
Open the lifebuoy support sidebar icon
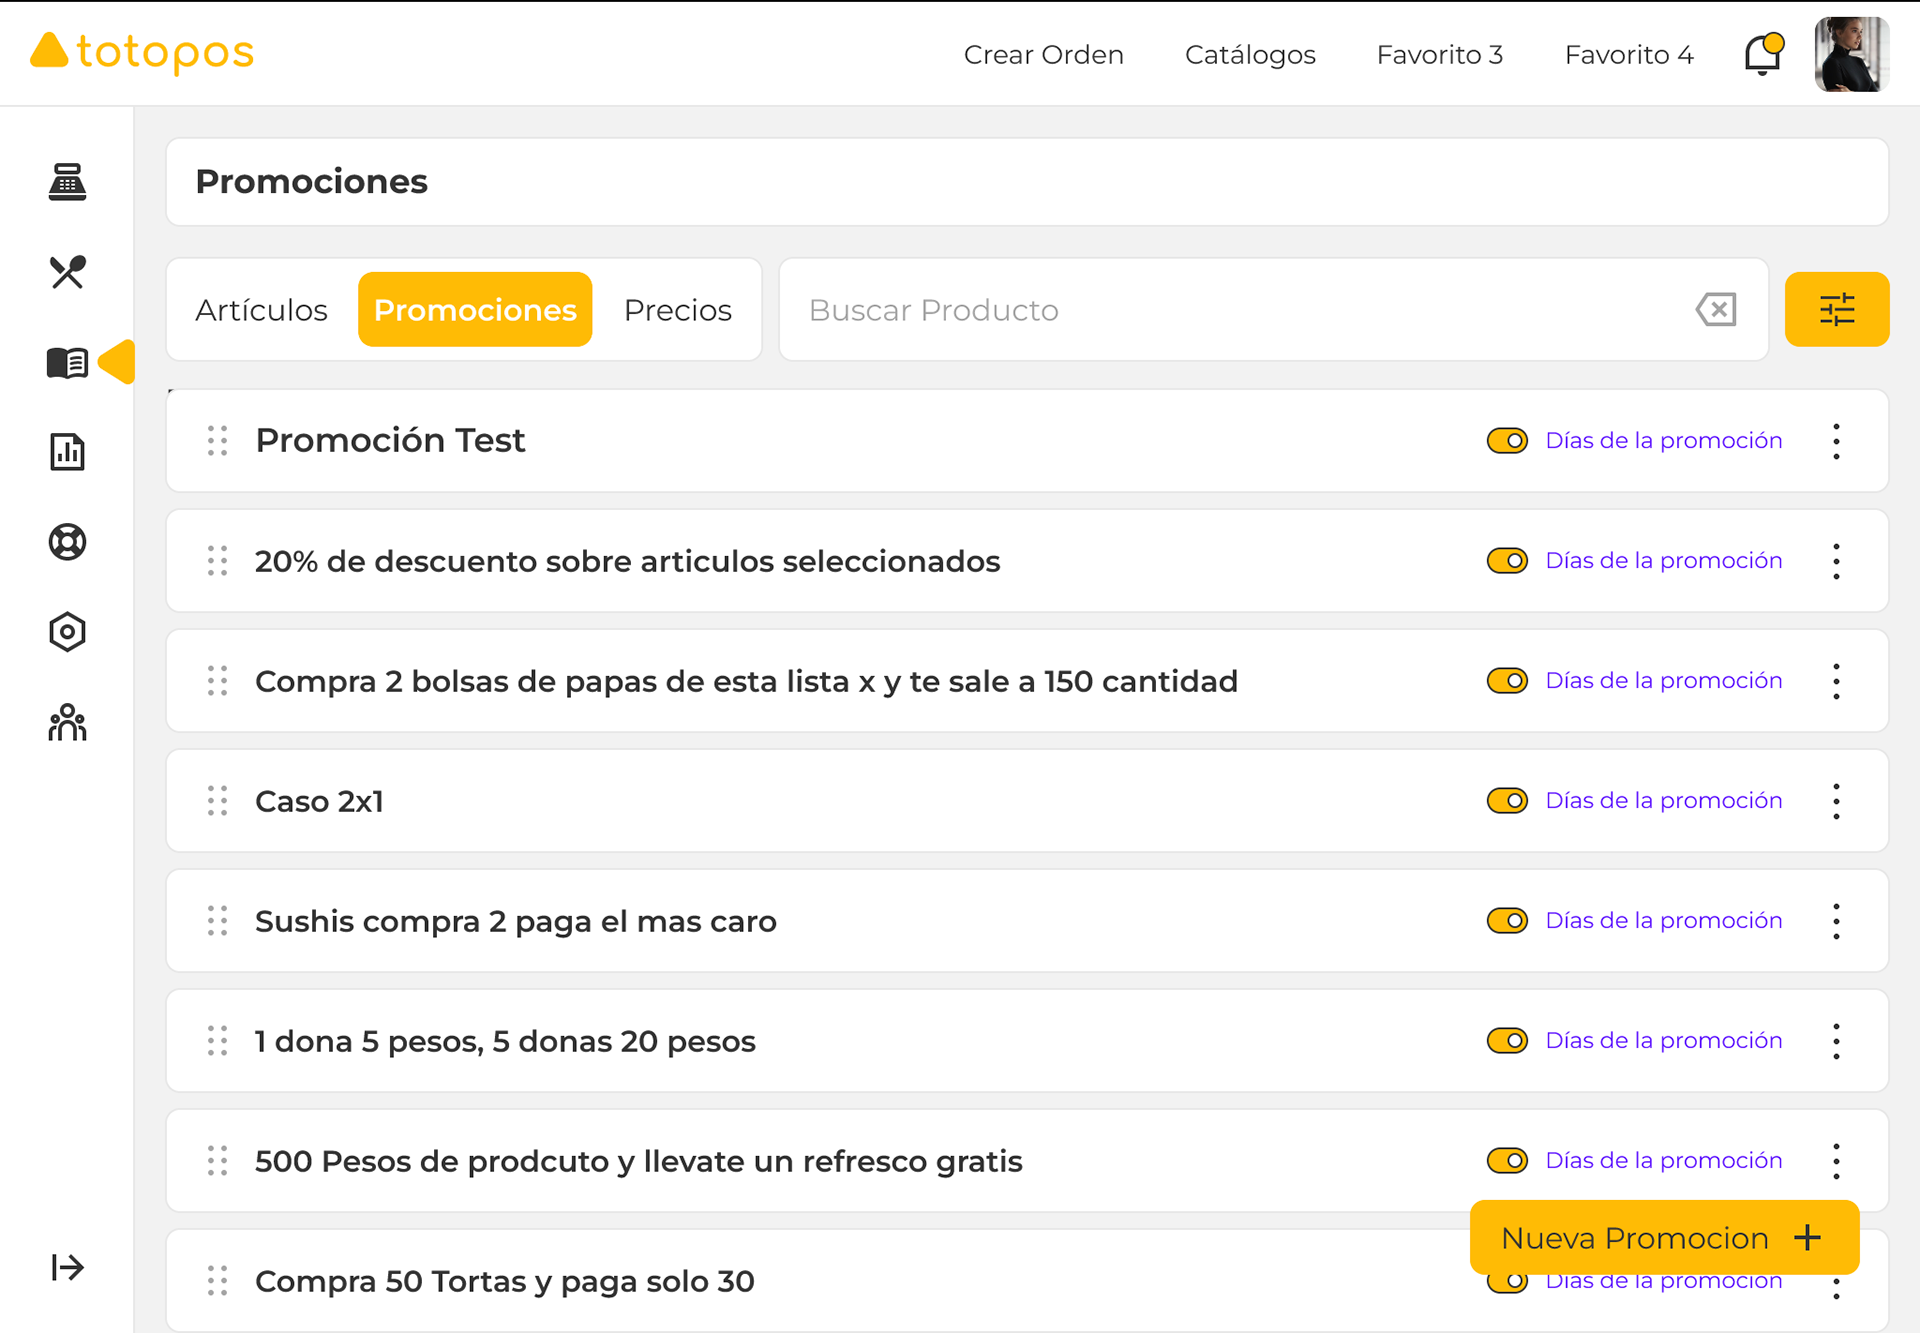tap(67, 542)
